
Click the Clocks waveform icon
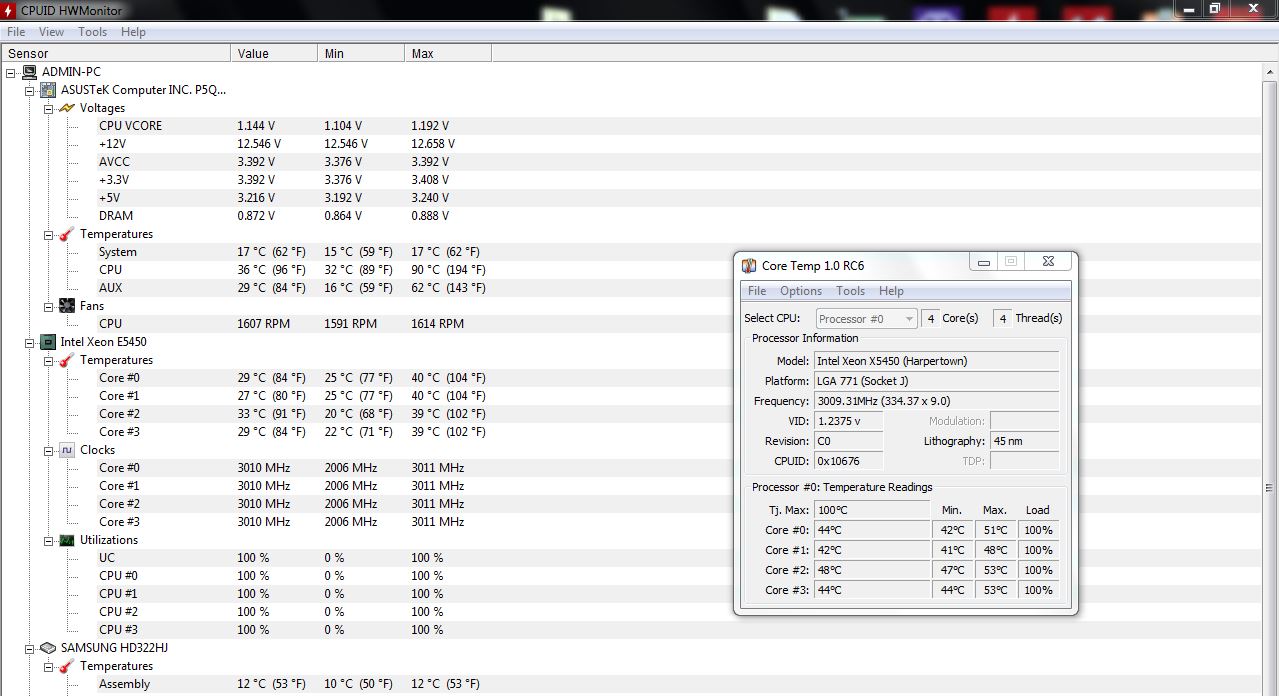click(67, 450)
